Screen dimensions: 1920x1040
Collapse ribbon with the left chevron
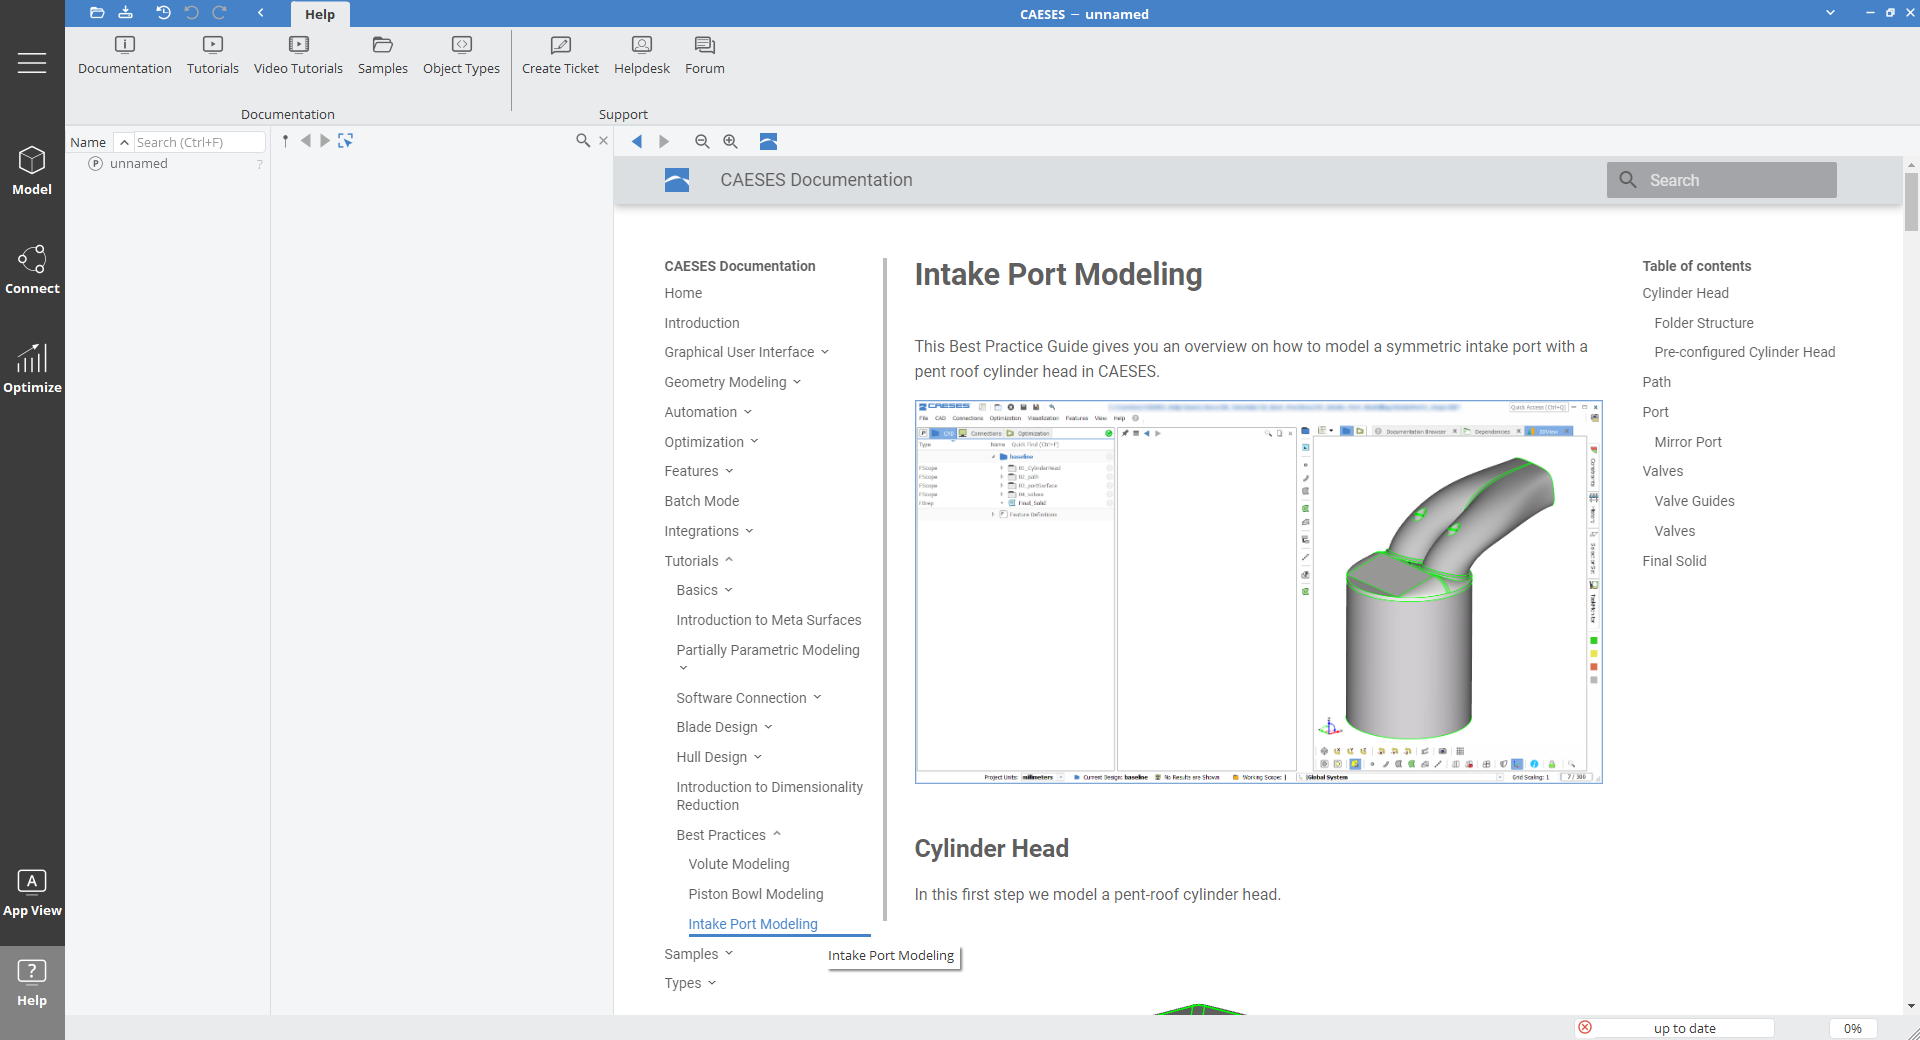[x=260, y=13]
